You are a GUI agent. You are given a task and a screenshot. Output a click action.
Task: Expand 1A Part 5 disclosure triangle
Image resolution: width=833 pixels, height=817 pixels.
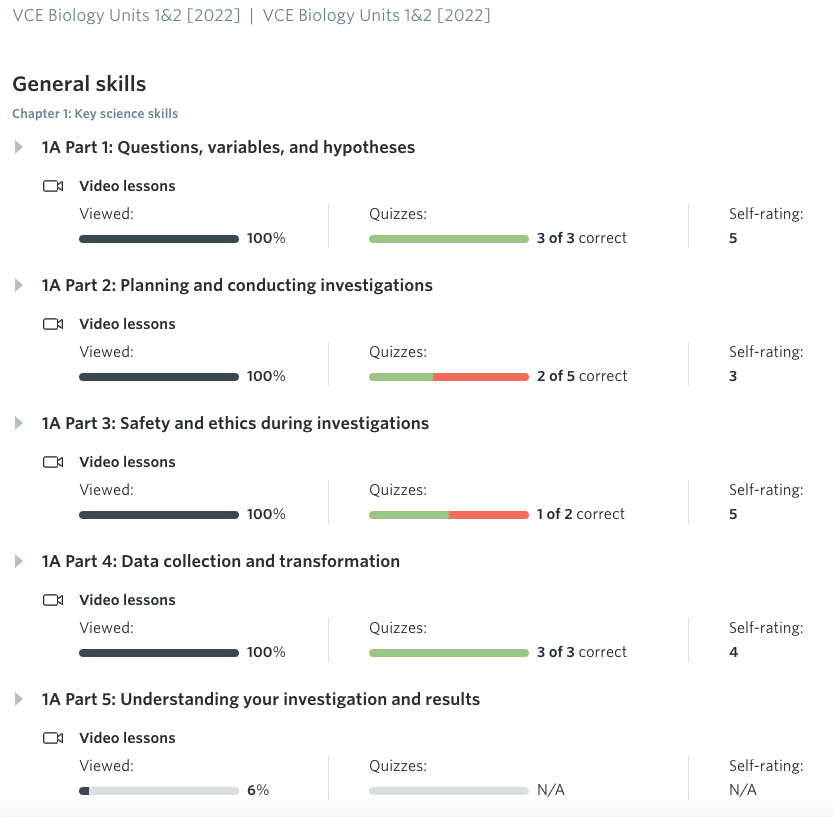(x=18, y=700)
